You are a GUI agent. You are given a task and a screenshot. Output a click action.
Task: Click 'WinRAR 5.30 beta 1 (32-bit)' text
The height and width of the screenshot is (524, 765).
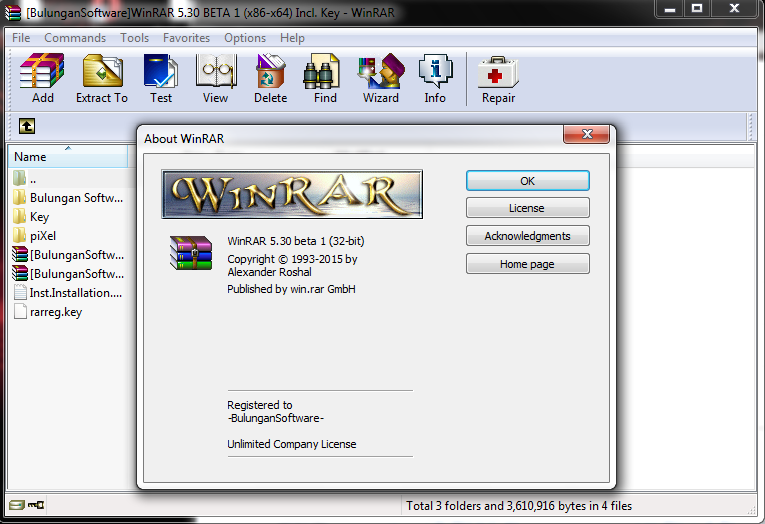pyautogui.click(x=296, y=241)
